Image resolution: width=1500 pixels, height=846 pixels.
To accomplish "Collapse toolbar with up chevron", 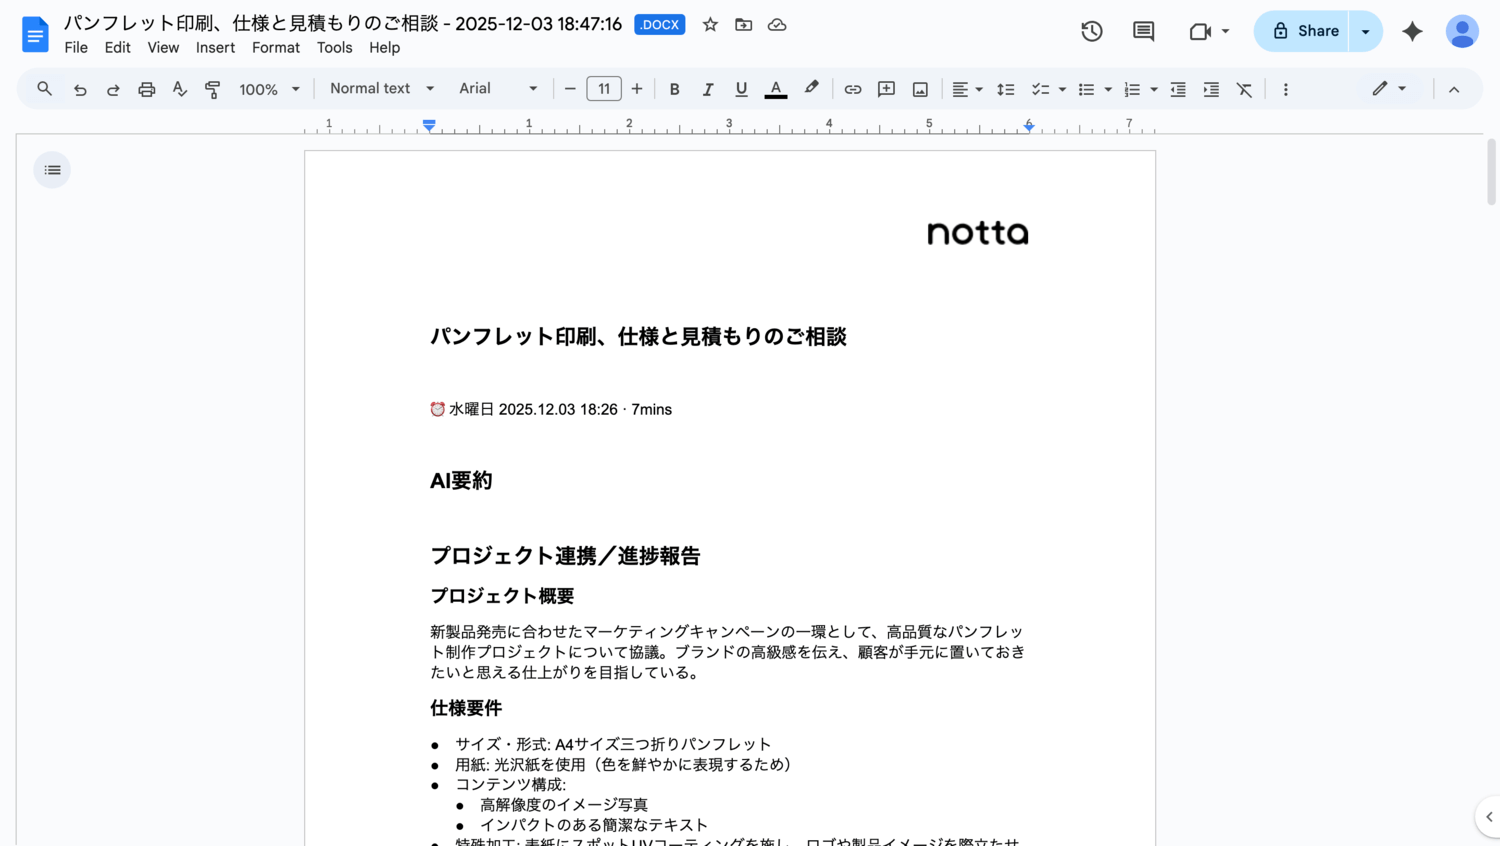I will click(1454, 89).
